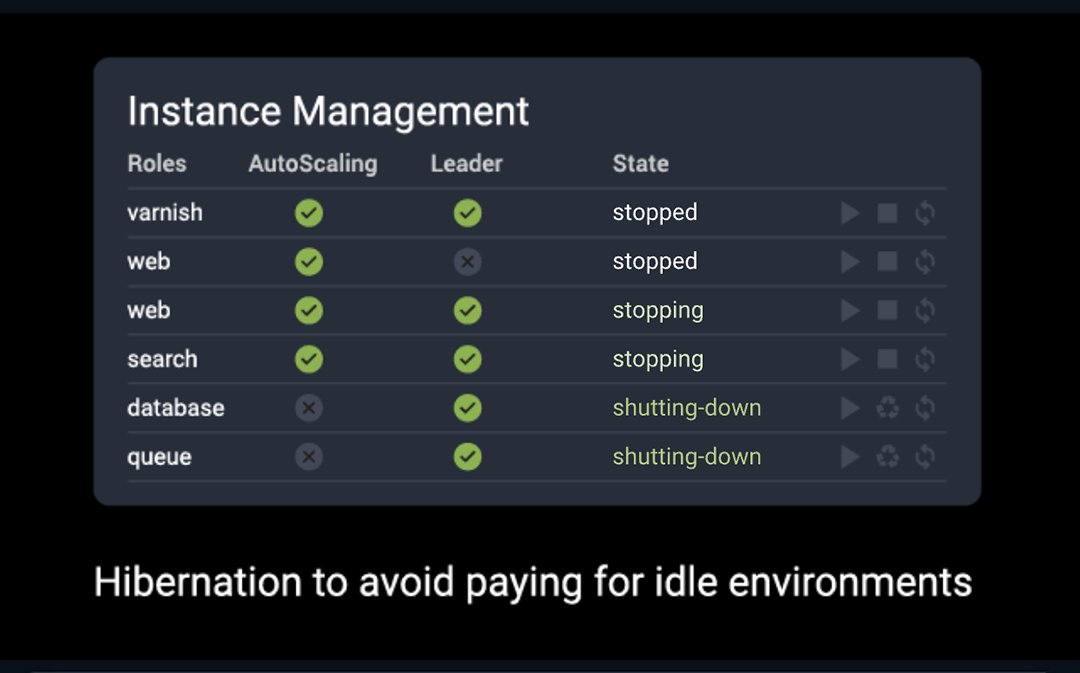This screenshot has height=673, width=1080.
Task: Click the stopped state in the varnish row
Action: pyautogui.click(x=655, y=214)
